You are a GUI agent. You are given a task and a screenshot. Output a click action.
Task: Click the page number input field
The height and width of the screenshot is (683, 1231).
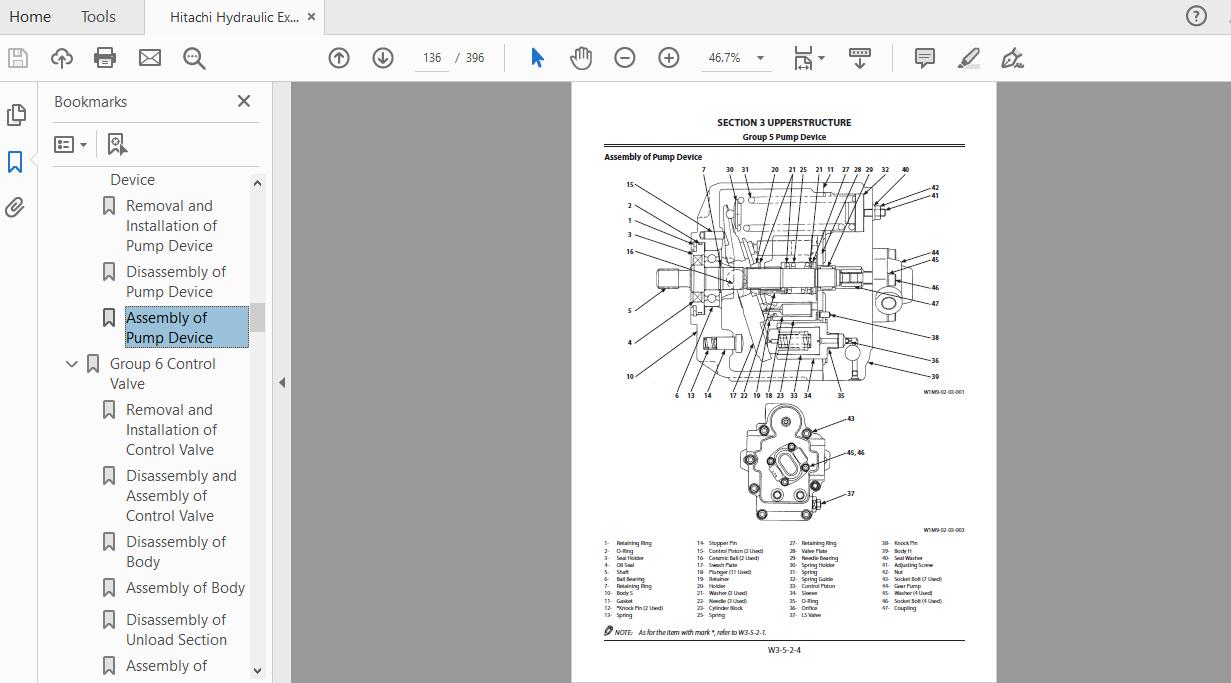(432, 58)
